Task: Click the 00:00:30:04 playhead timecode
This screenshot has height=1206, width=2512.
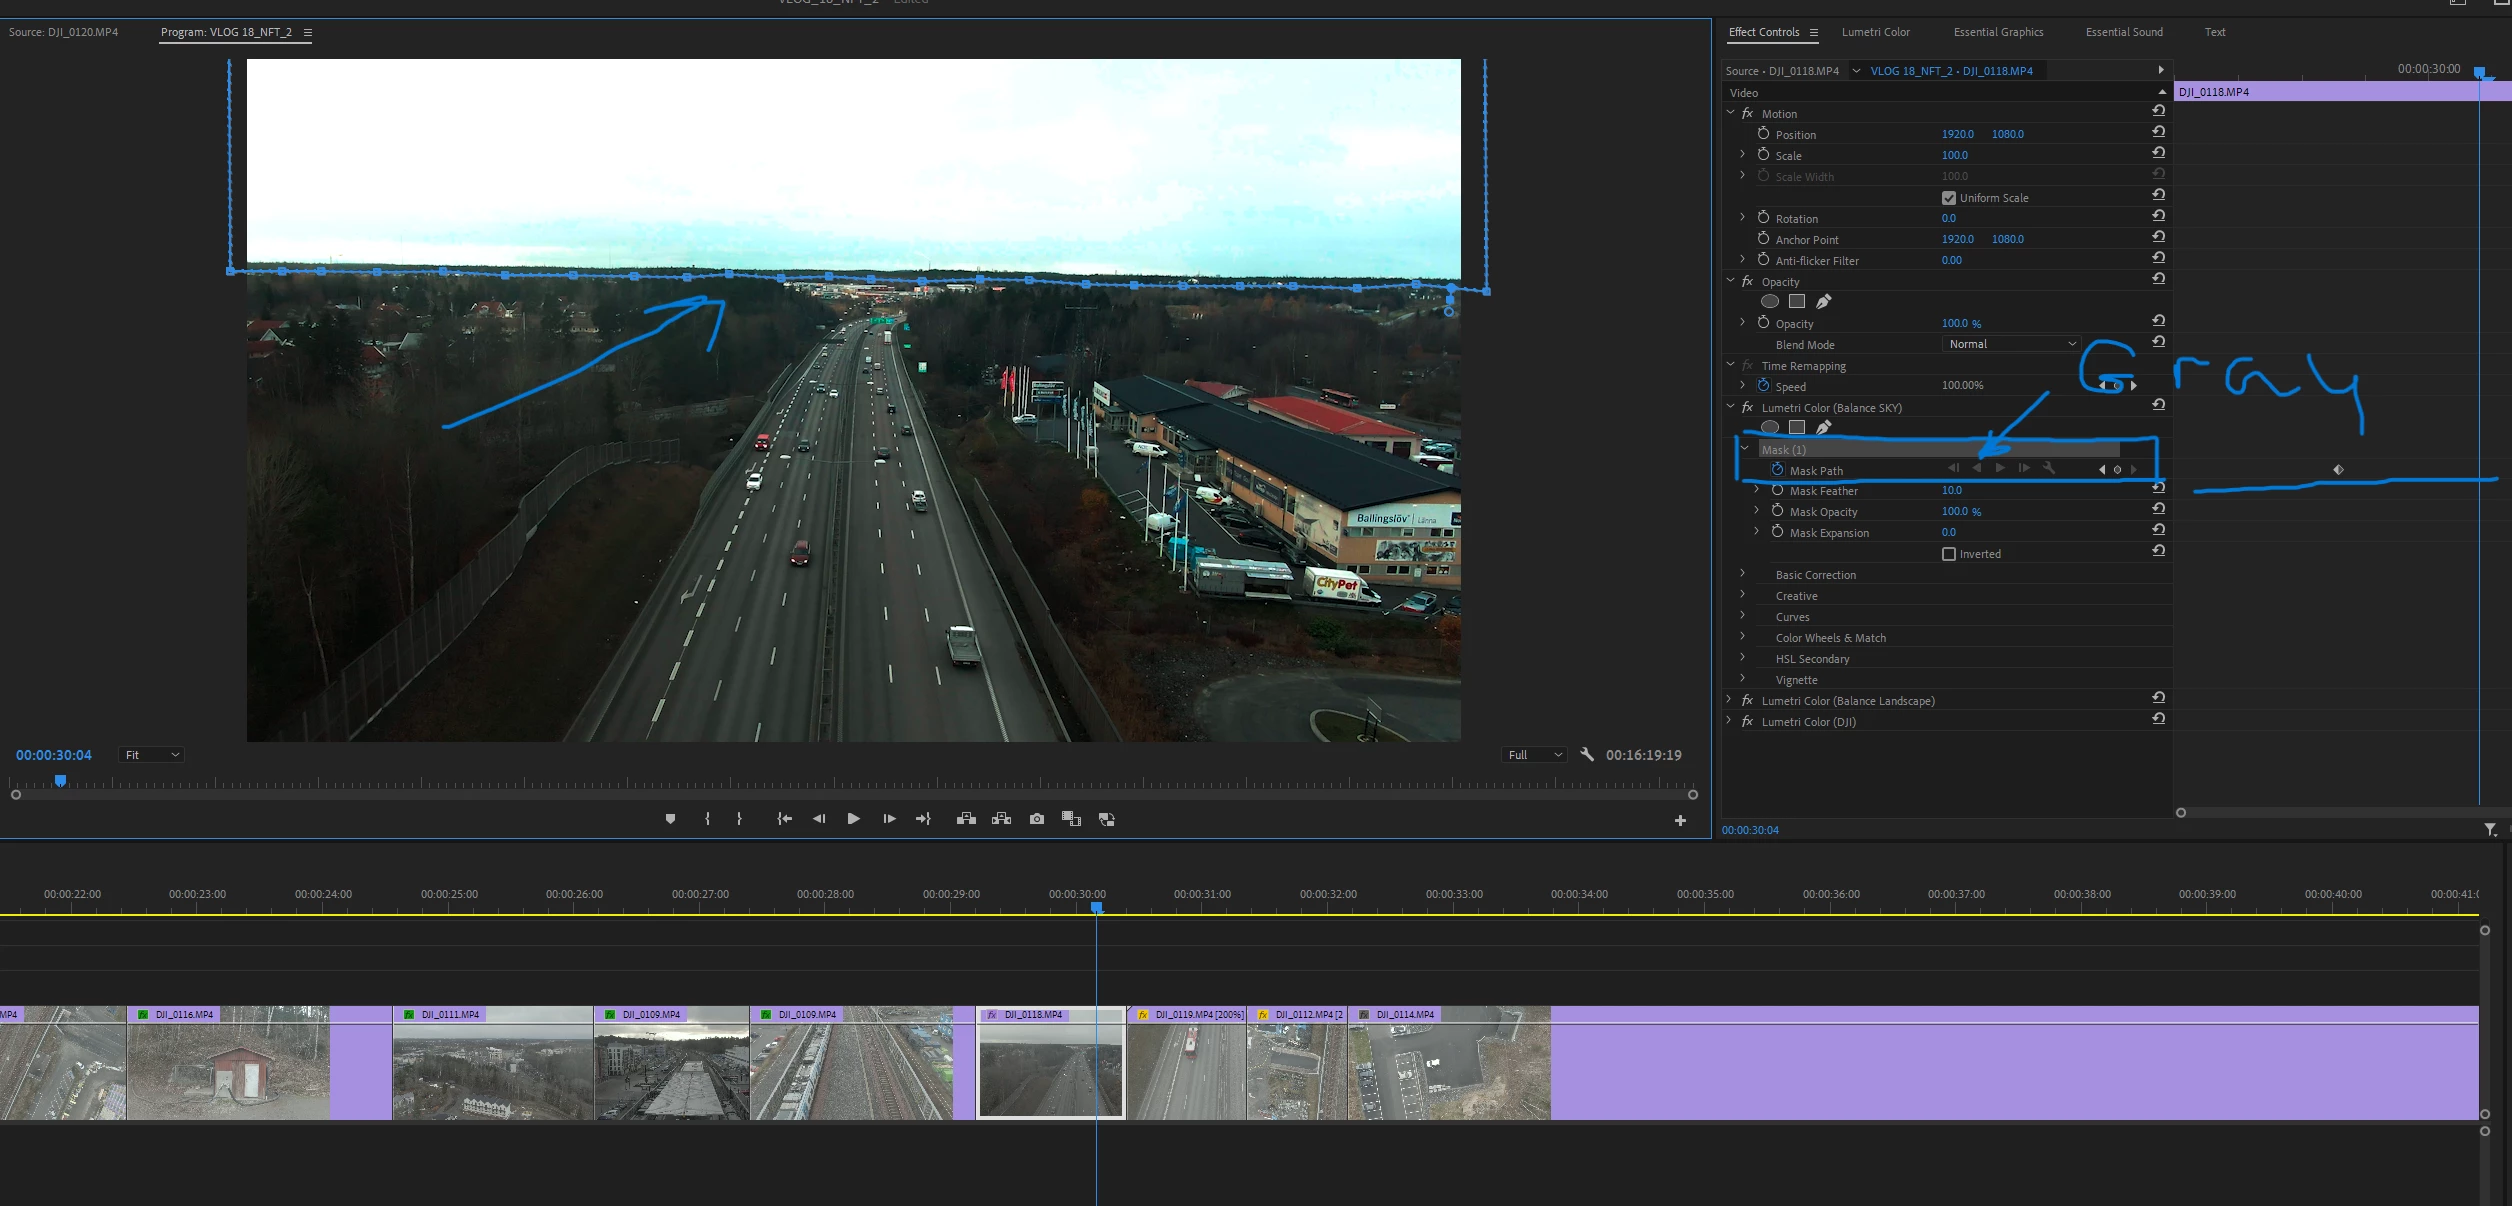Action: (54, 755)
